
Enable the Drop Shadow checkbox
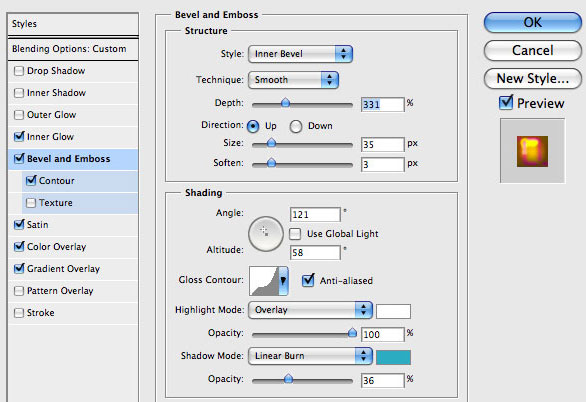19,71
